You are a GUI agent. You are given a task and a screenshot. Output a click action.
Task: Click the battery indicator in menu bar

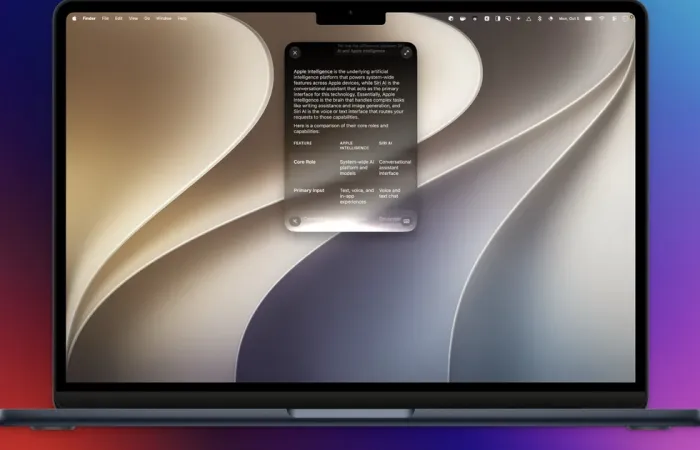click(x=588, y=19)
